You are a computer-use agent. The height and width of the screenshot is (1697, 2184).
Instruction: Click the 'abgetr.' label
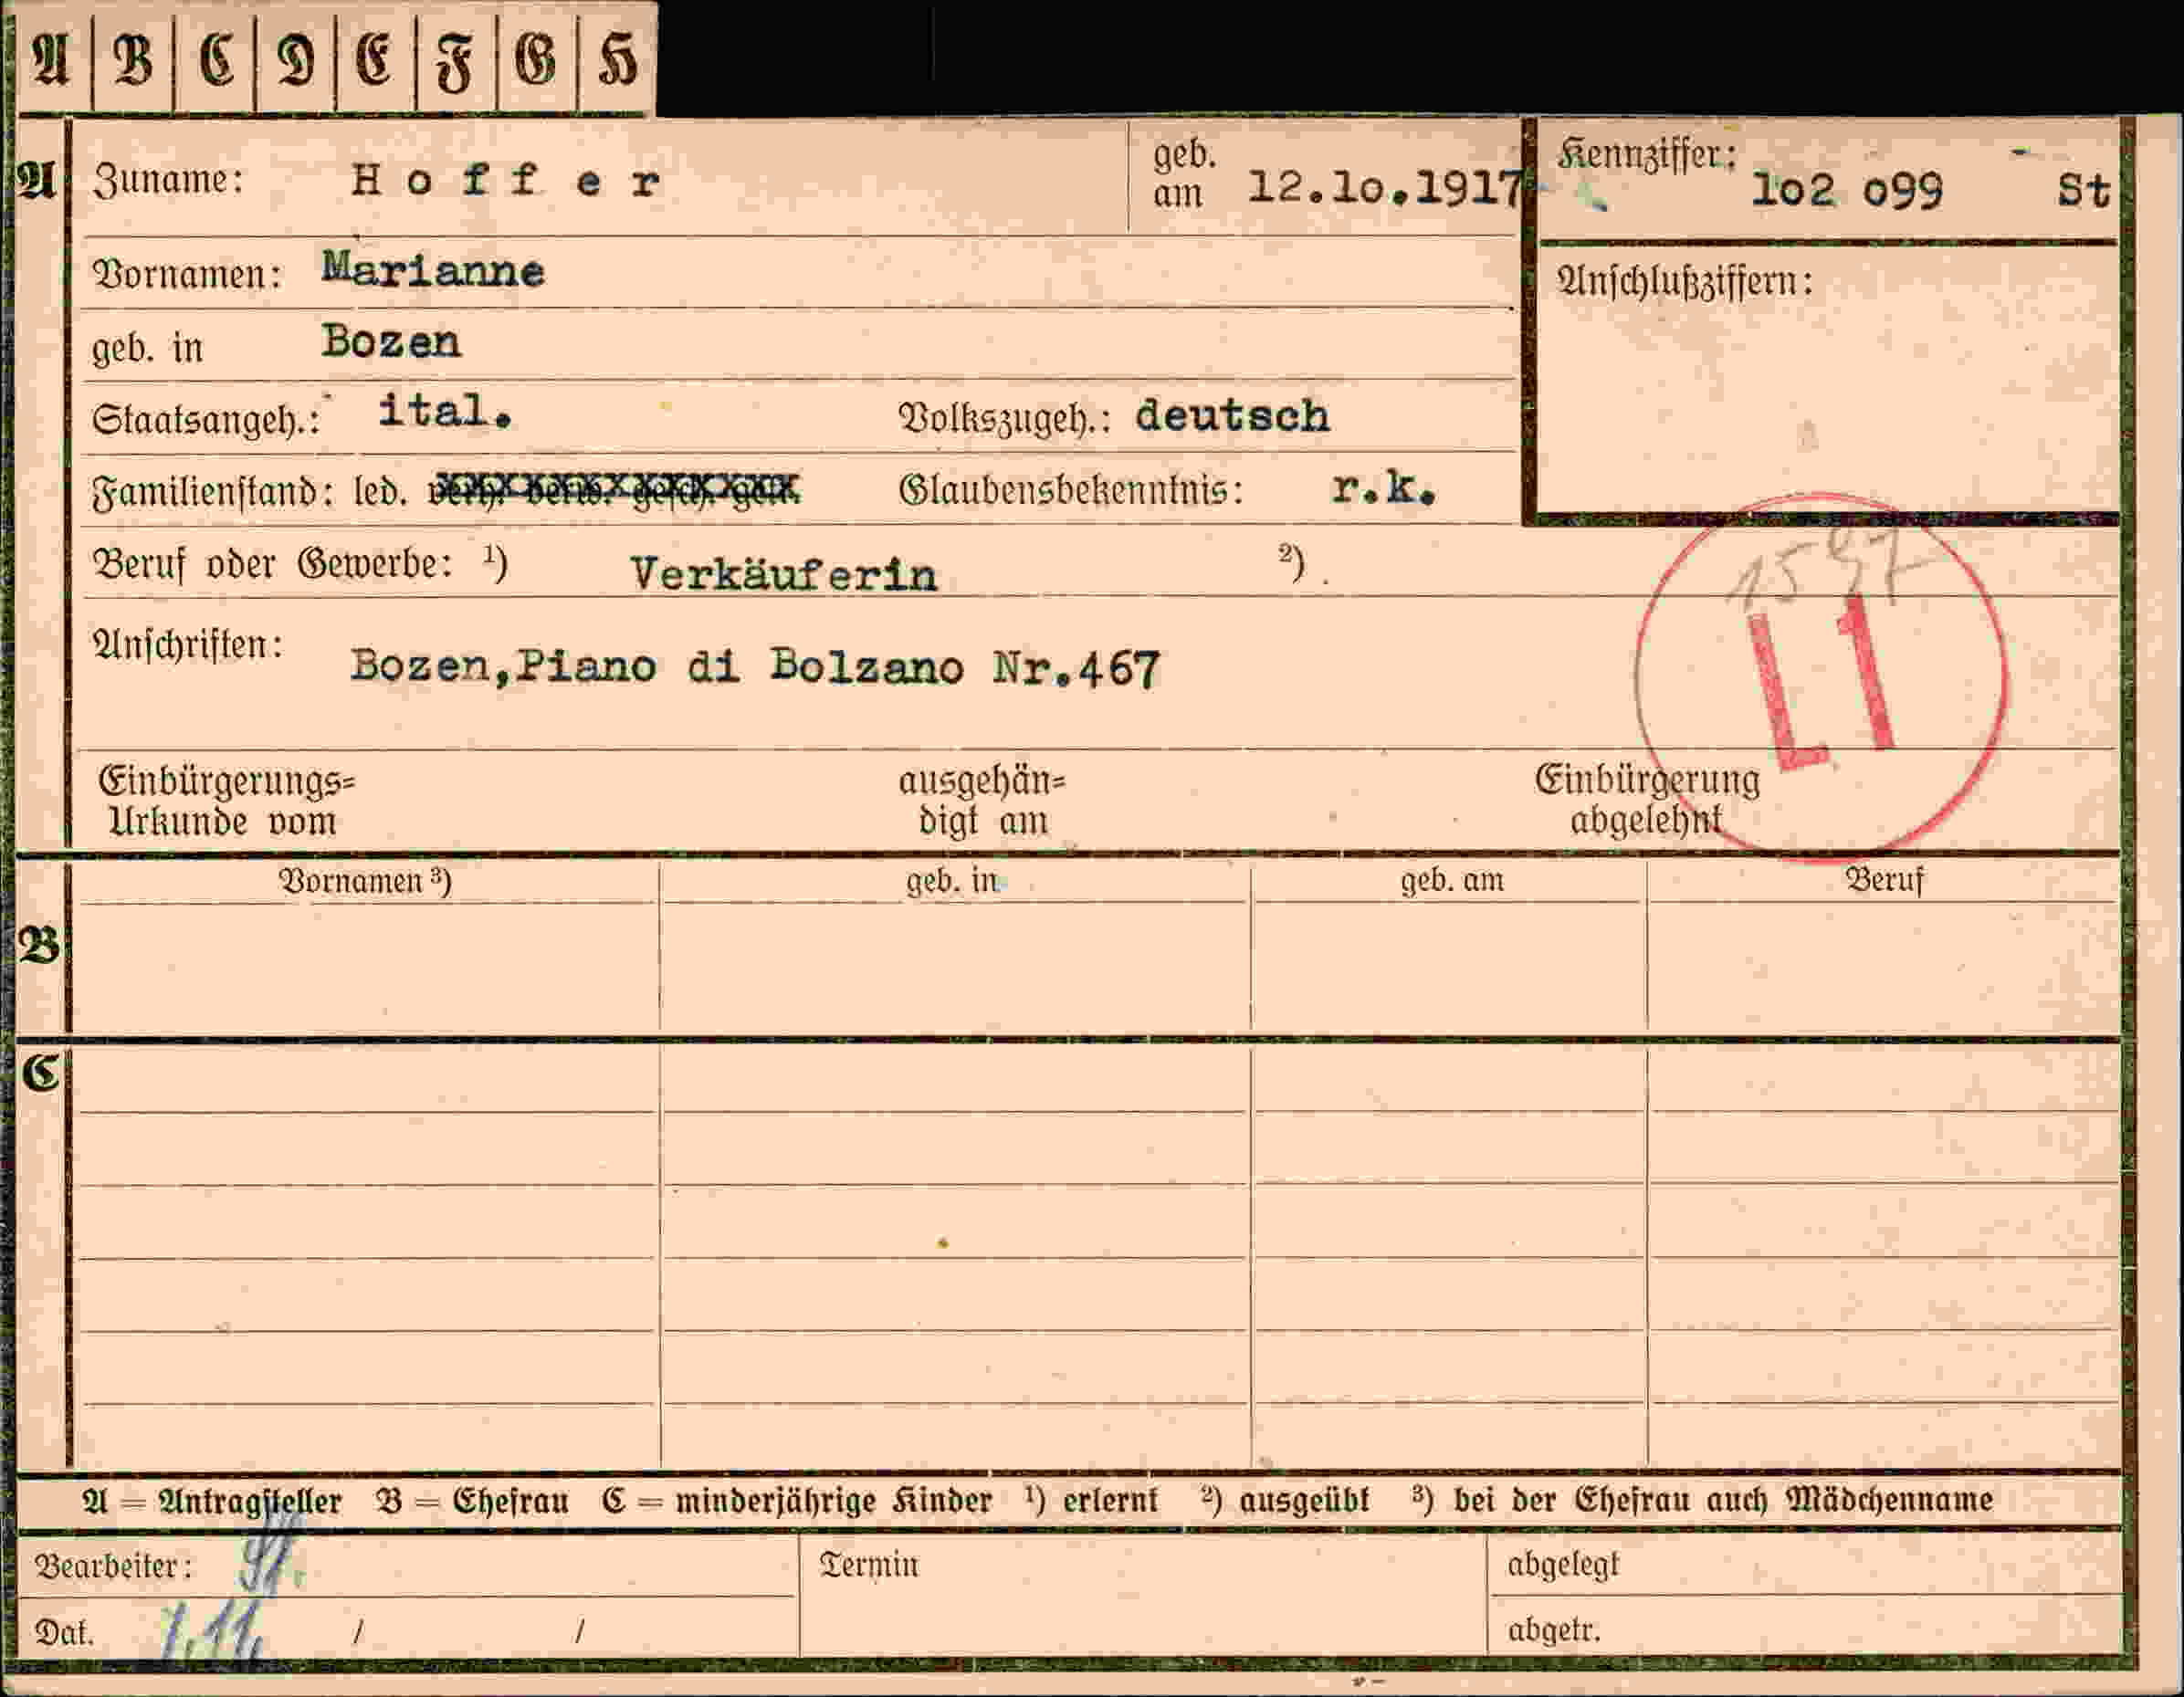click(x=1553, y=1631)
